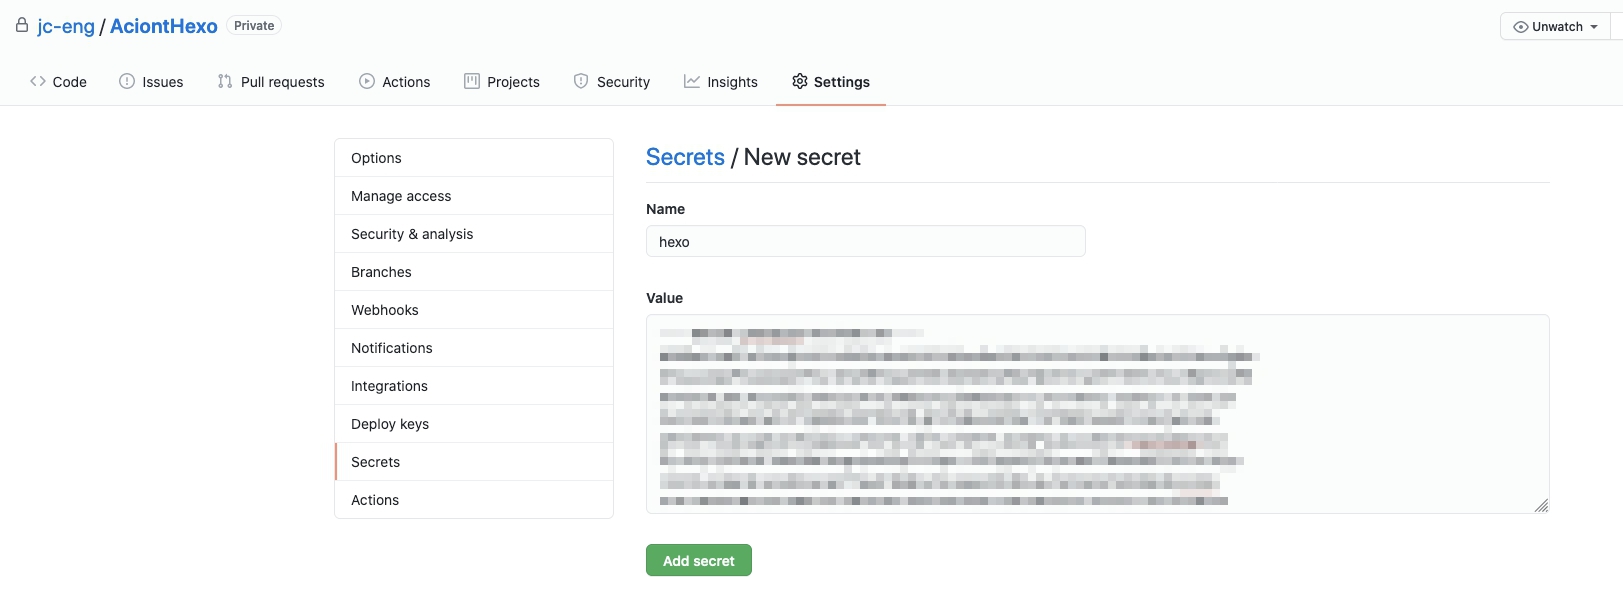
Task: Focus the secret Name input field
Action: 865,242
